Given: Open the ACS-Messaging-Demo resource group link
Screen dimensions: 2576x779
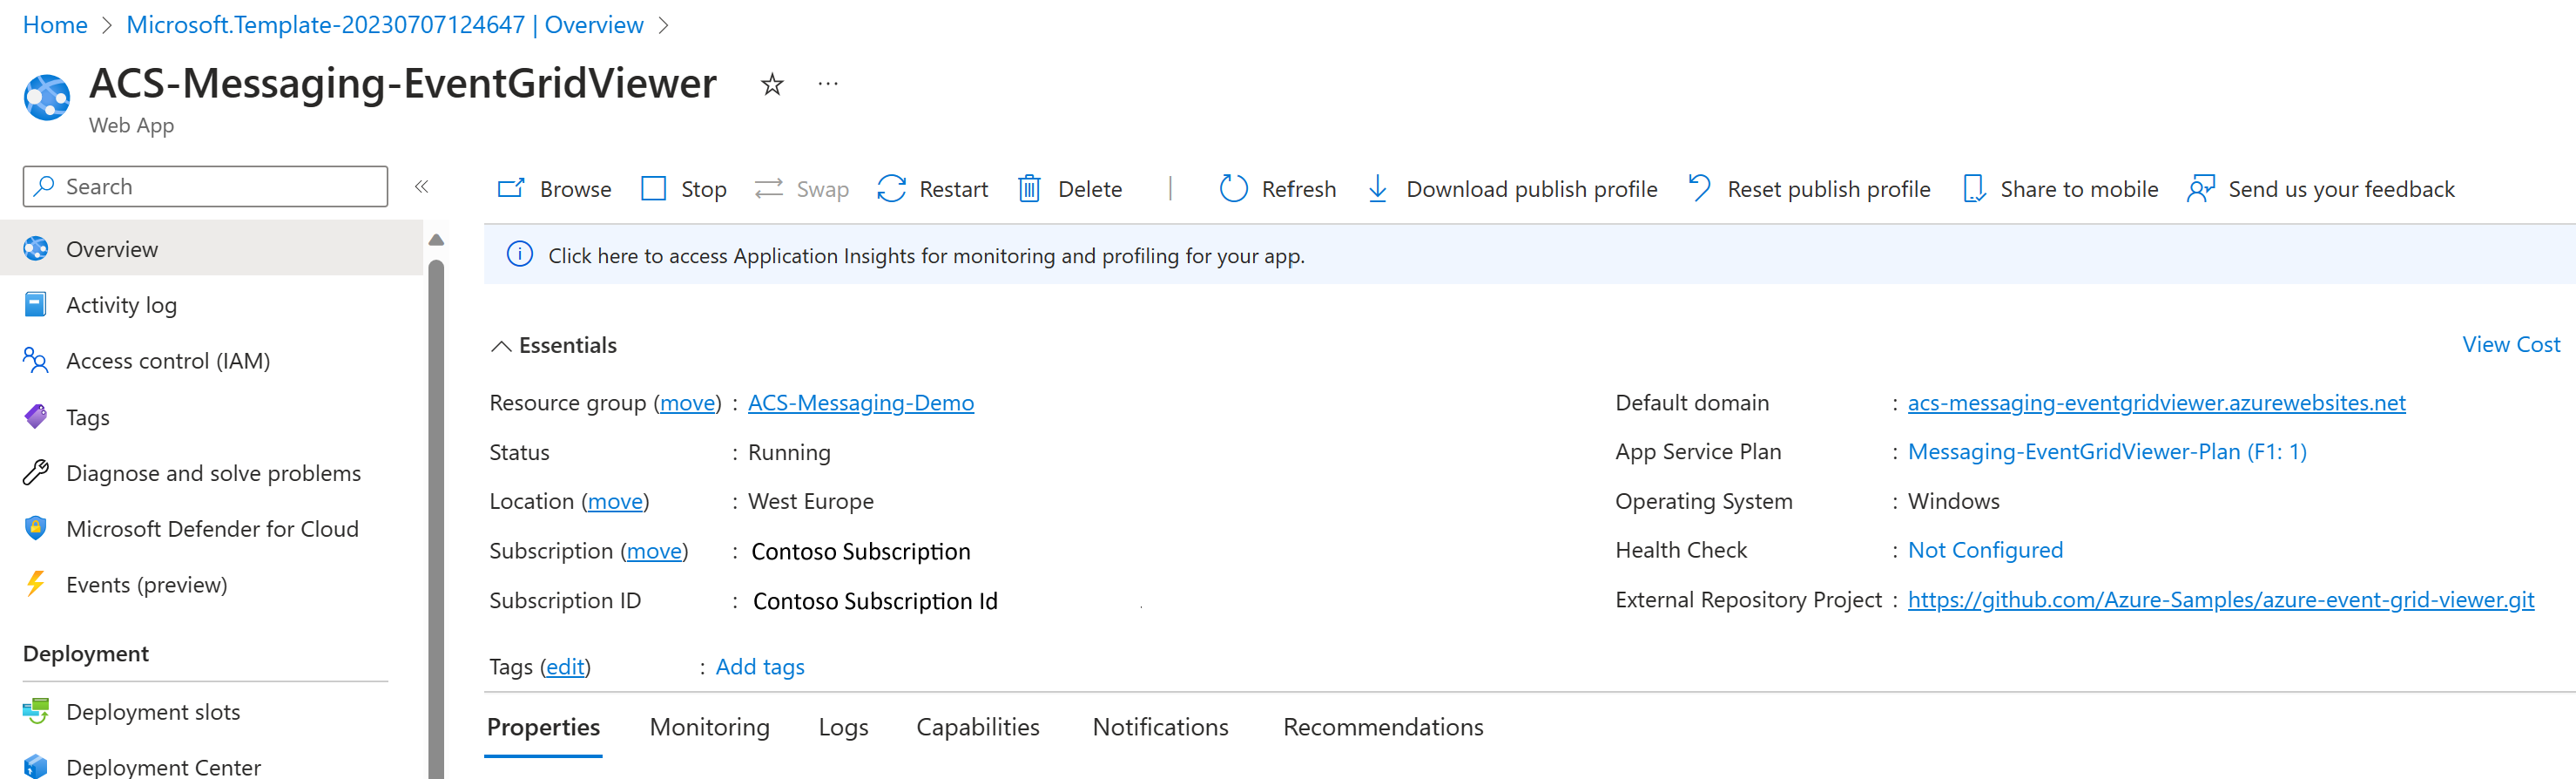Looking at the screenshot, I should click(860, 403).
